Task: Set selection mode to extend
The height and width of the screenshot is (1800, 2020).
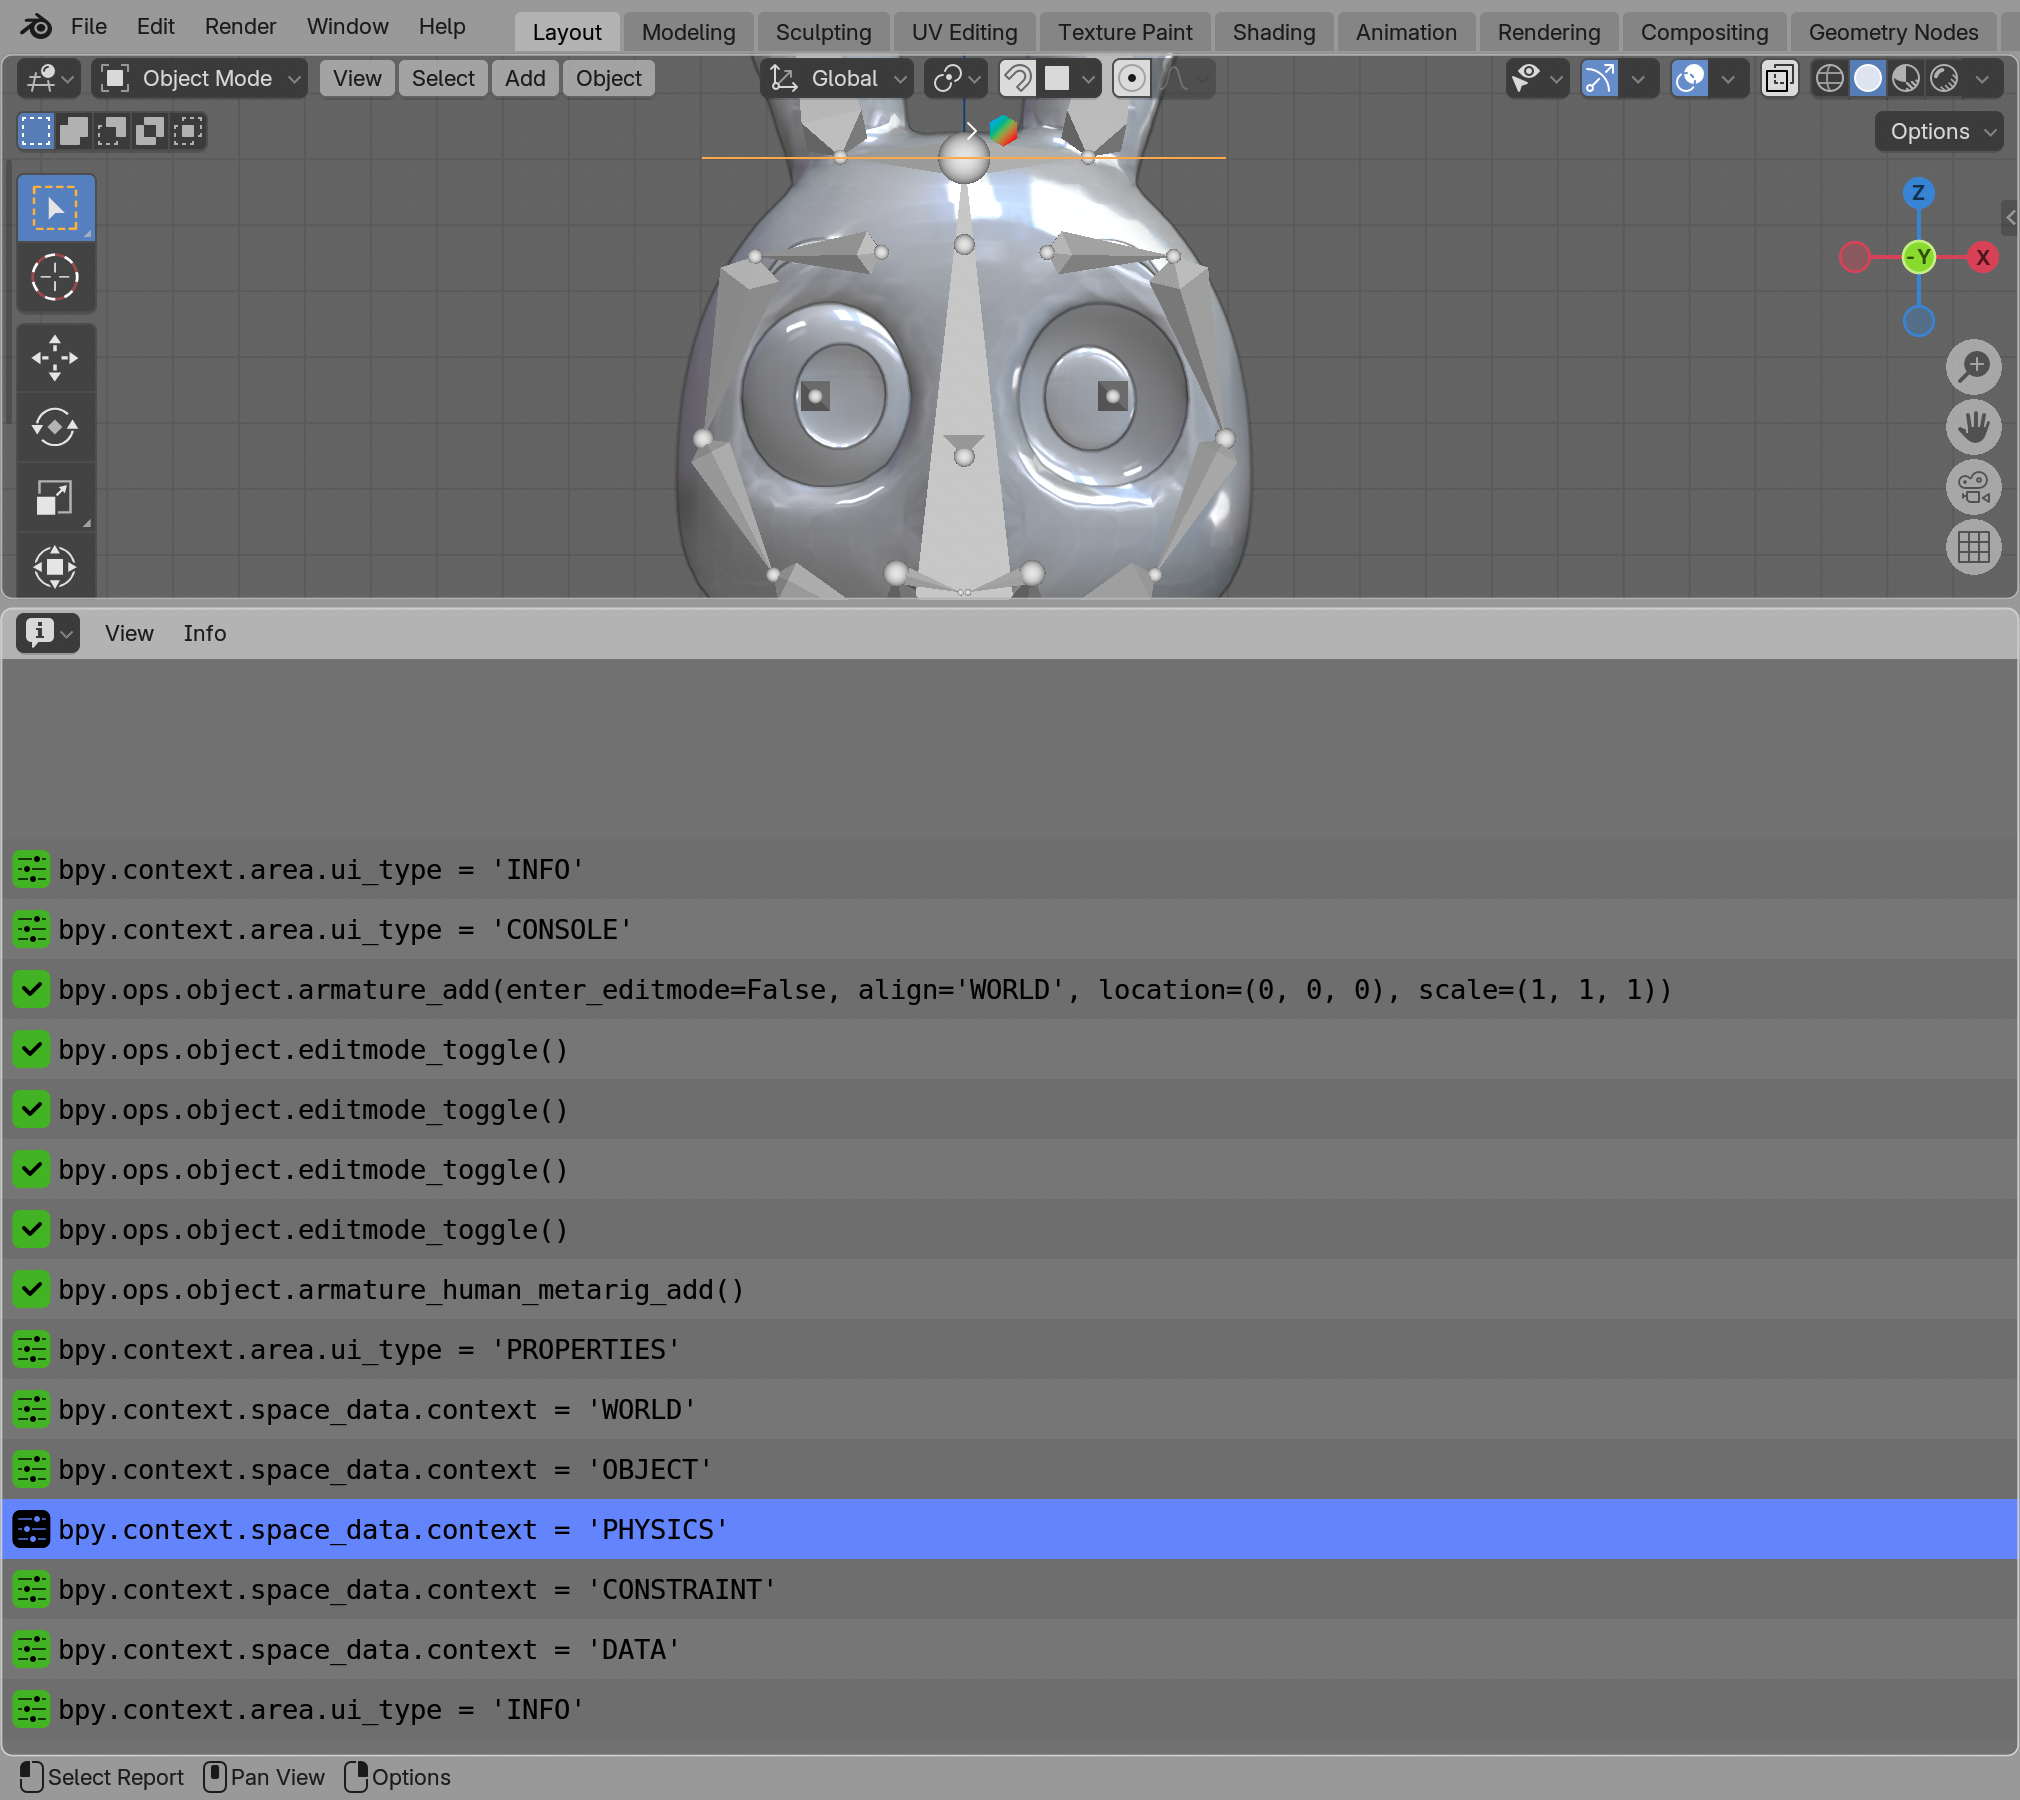Action: (x=74, y=131)
